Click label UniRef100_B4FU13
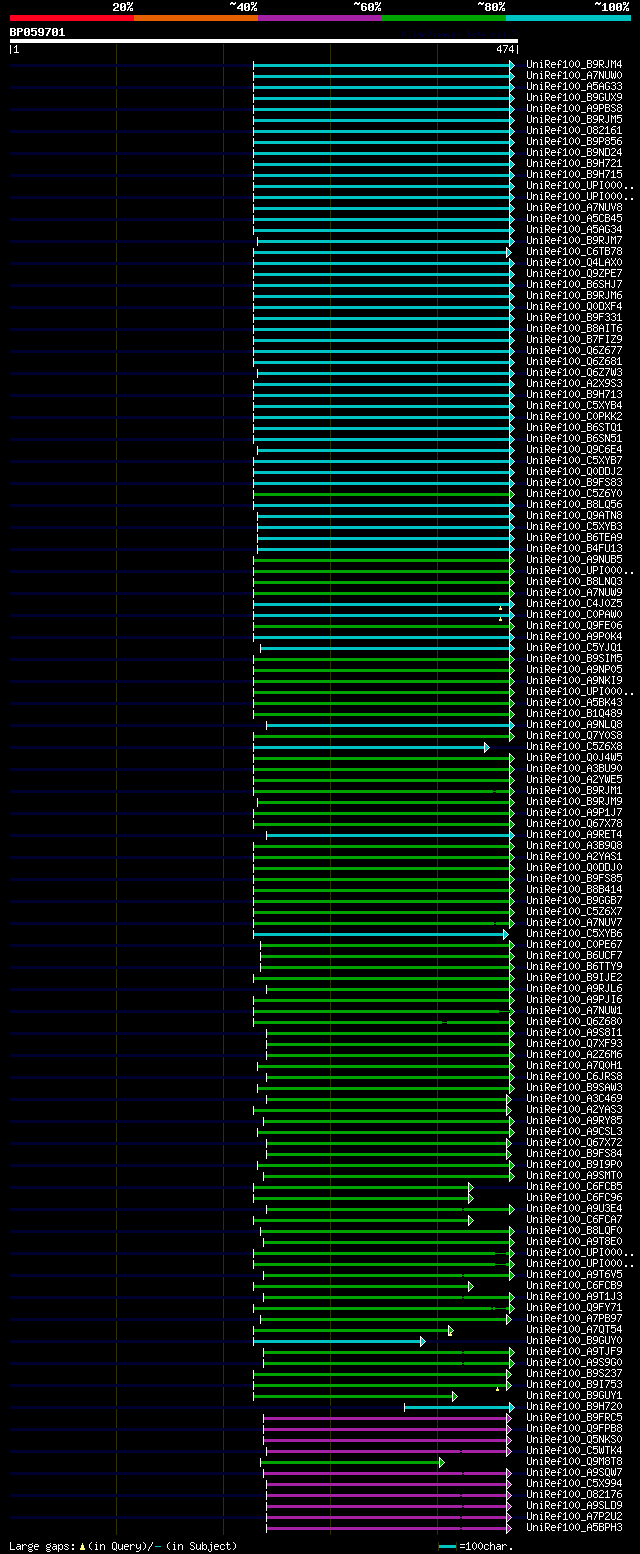The height and width of the screenshot is (1554, 640). click(574, 549)
